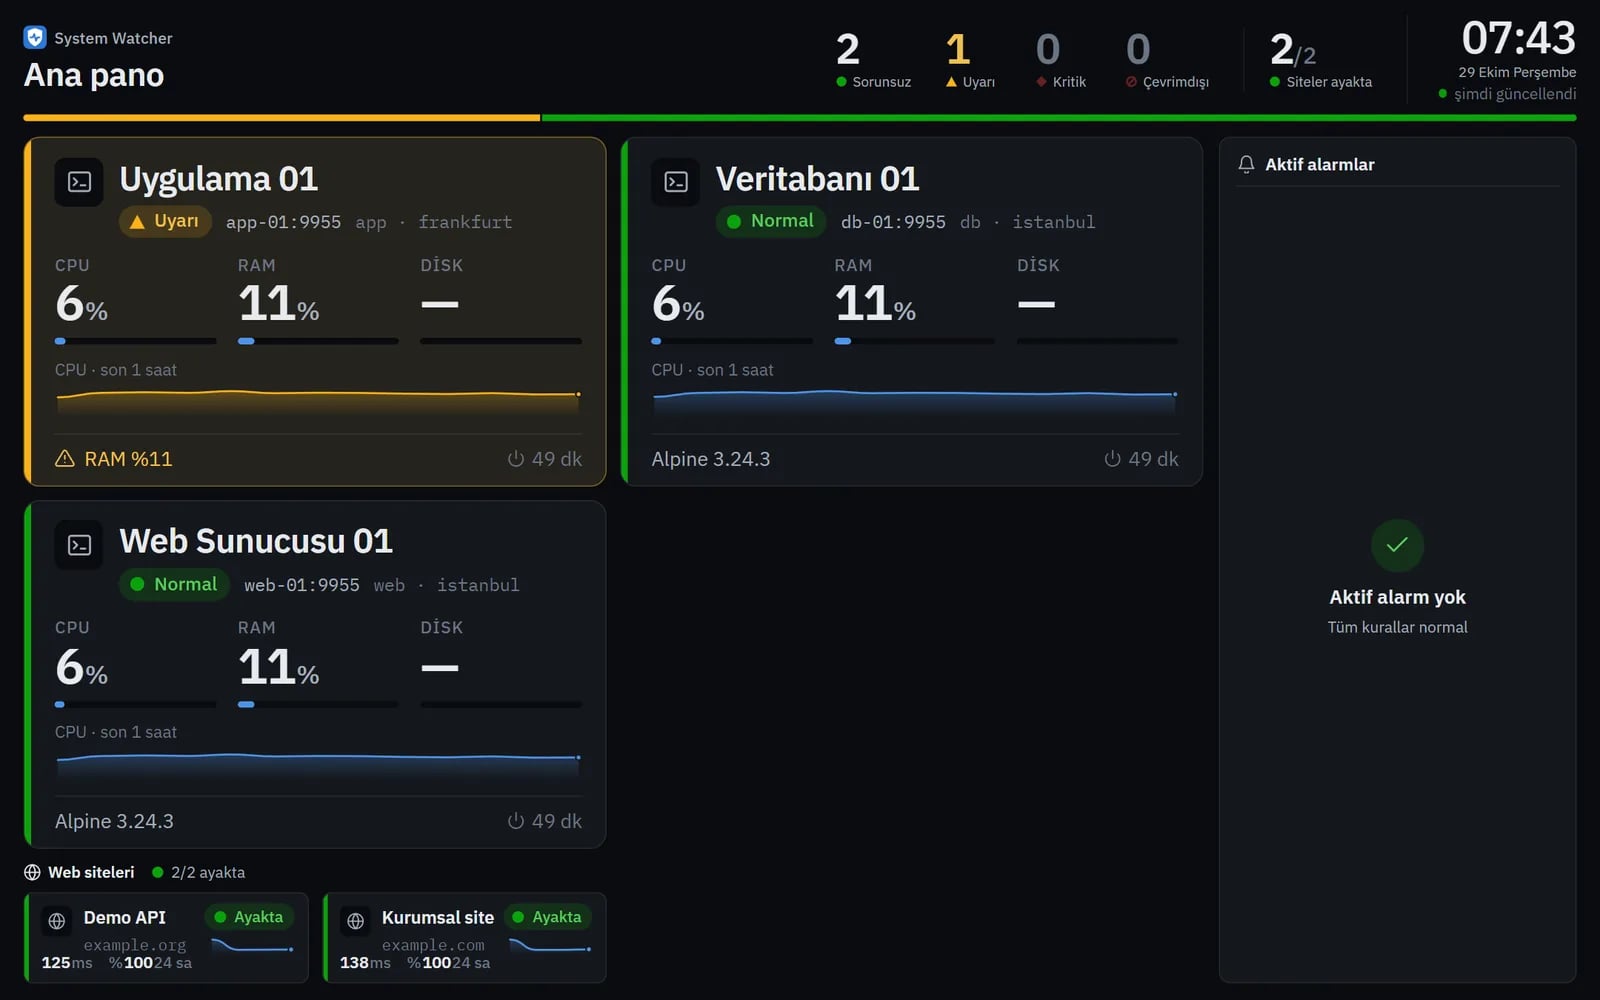Click the 'example.com' domain text
This screenshot has width=1600, height=1000.
pos(433,945)
